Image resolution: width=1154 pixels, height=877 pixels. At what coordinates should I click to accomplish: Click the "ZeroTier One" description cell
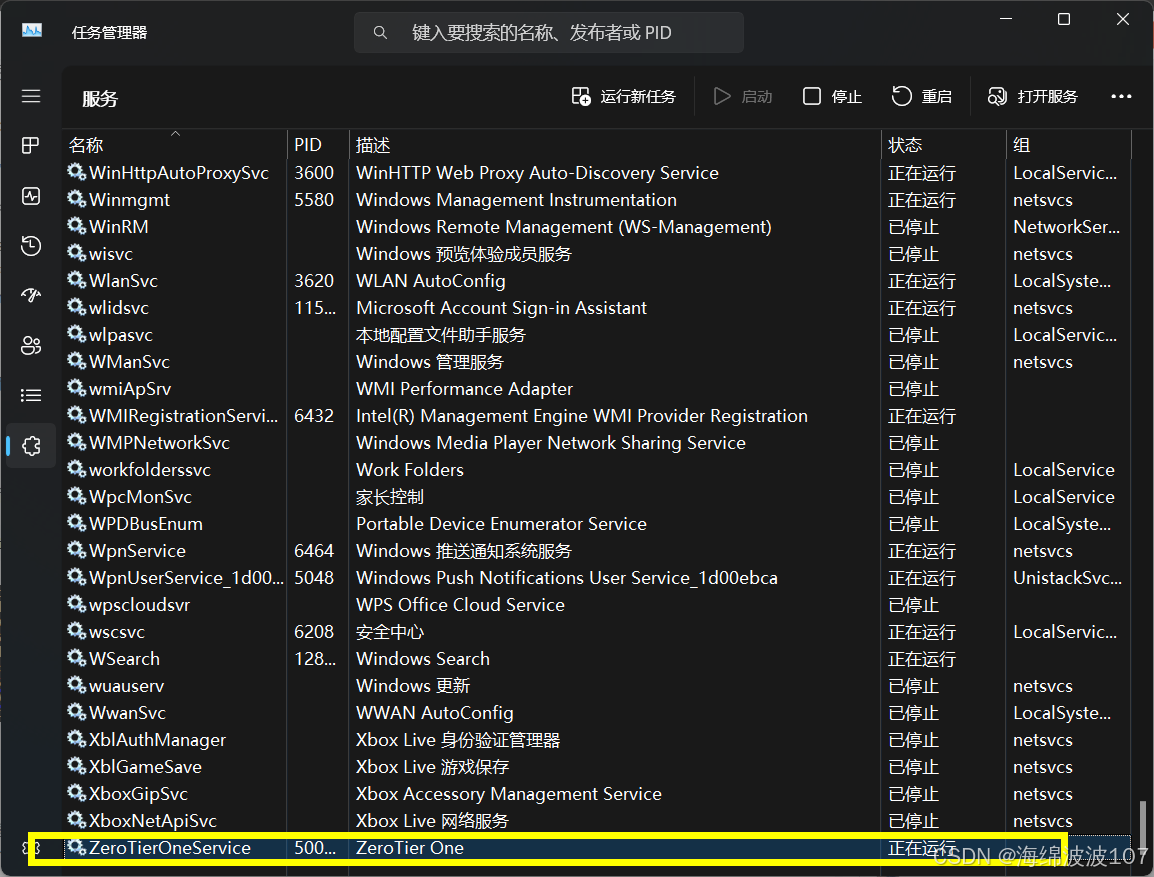pyautogui.click(x=410, y=848)
